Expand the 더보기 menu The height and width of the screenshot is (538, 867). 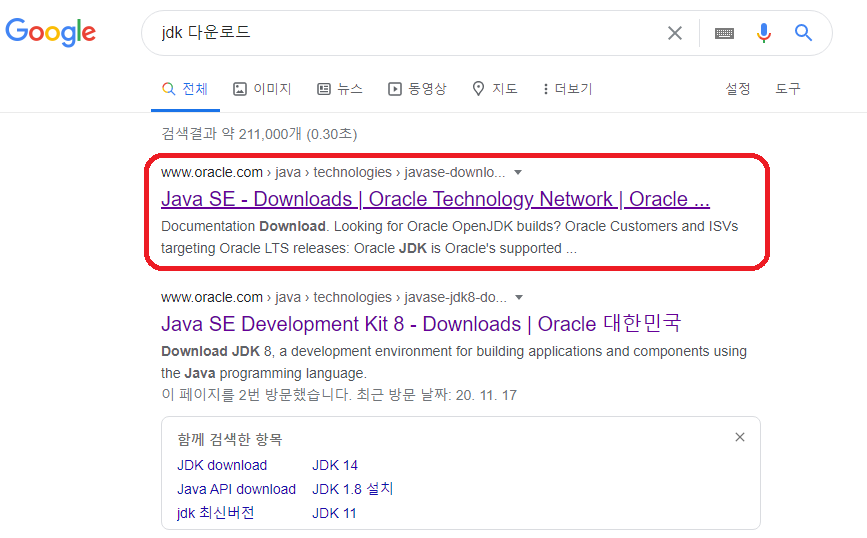click(x=567, y=89)
